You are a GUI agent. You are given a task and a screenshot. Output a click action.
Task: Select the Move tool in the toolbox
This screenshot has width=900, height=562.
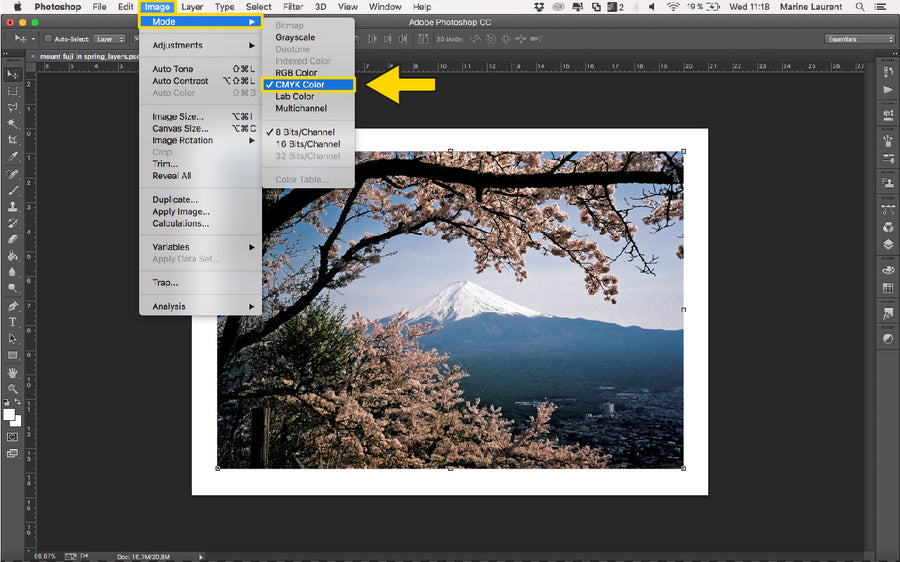(x=12, y=75)
